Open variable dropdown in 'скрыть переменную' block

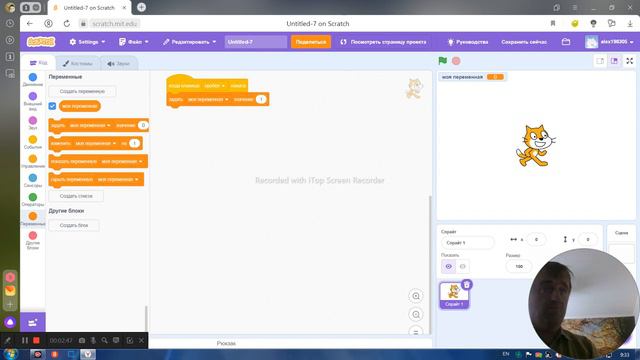[118, 179]
